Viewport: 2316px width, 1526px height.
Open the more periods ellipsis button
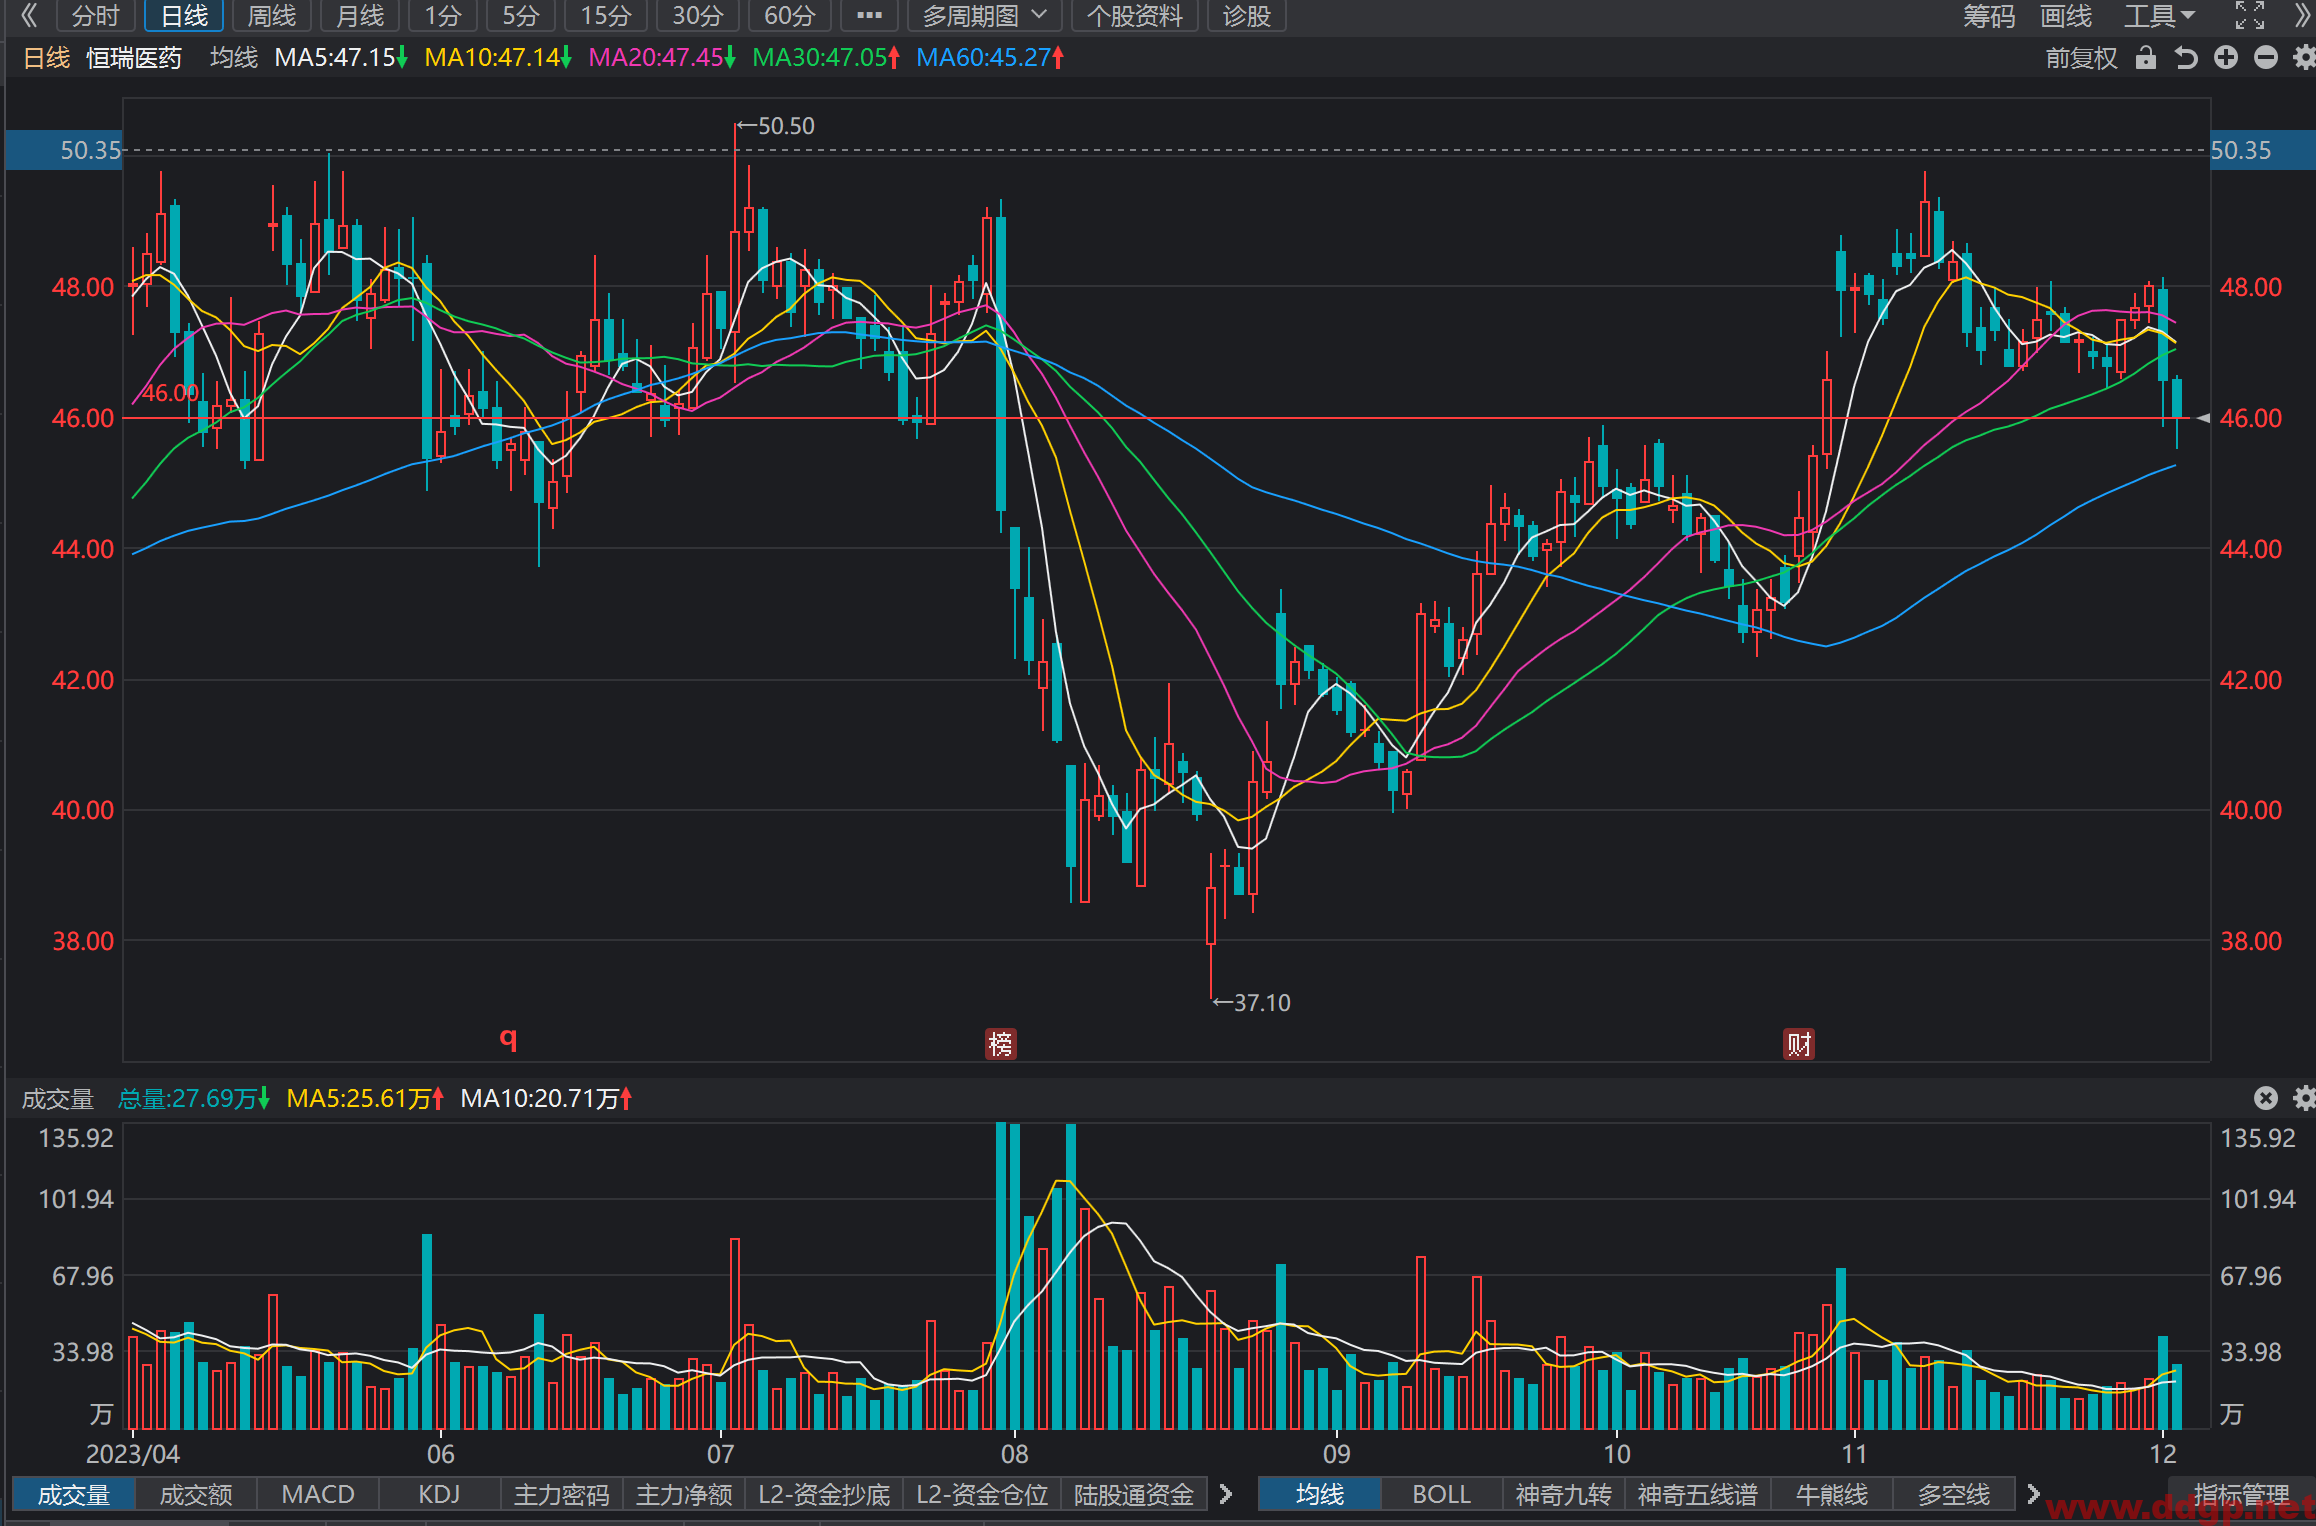869,15
